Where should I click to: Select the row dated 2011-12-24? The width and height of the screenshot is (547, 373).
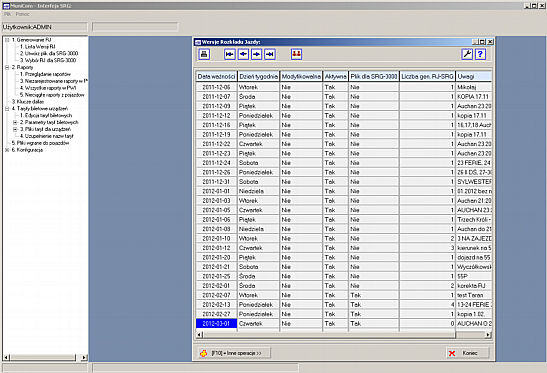[344, 163]
